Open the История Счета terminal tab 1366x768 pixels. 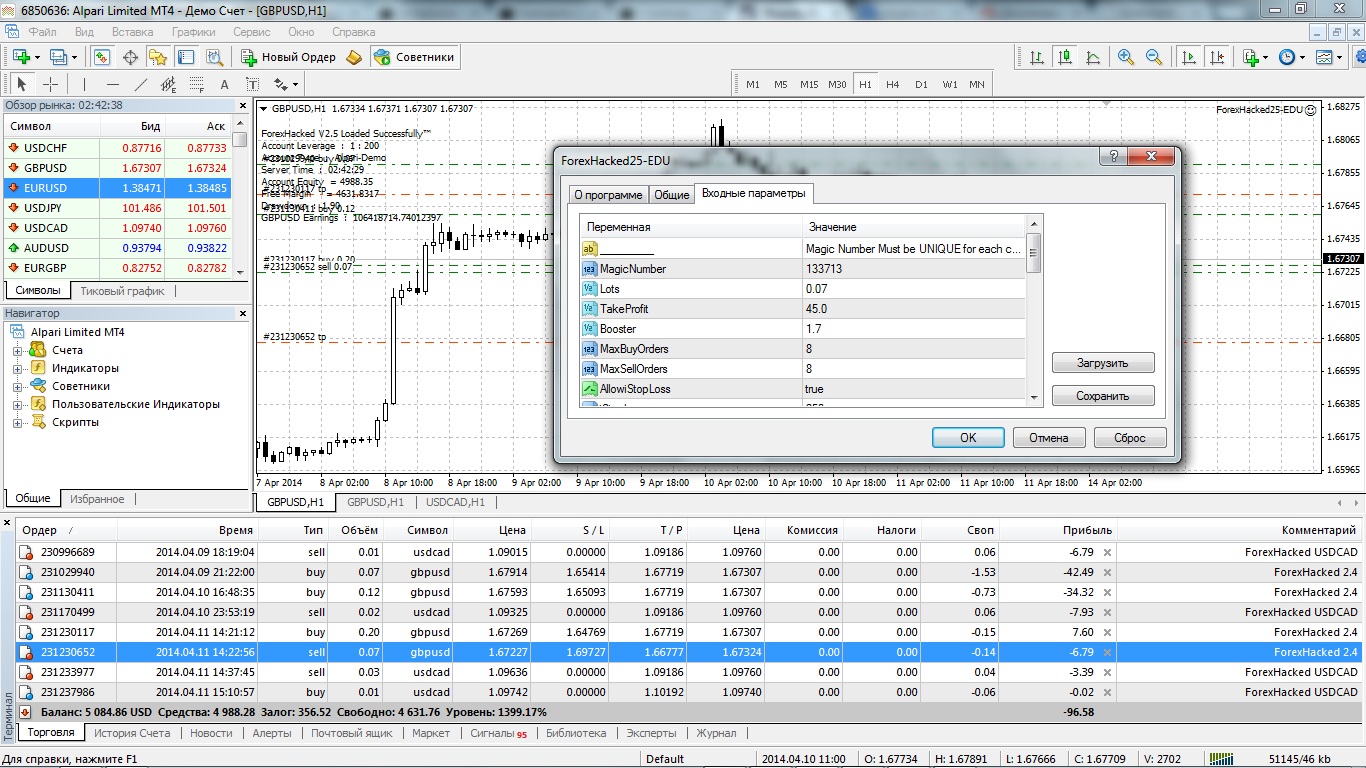(x=133, y=733)
